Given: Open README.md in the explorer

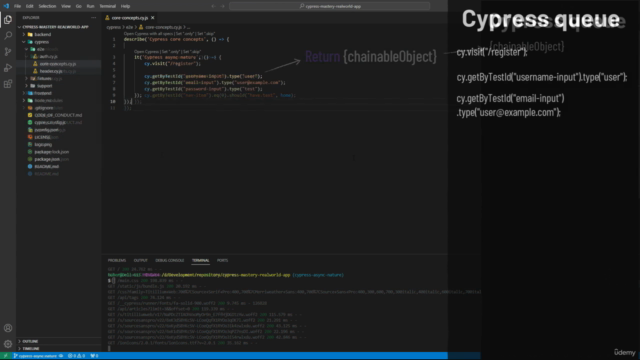Looking at the screenshot, I should pyautogui.click(x=47, y=167).
